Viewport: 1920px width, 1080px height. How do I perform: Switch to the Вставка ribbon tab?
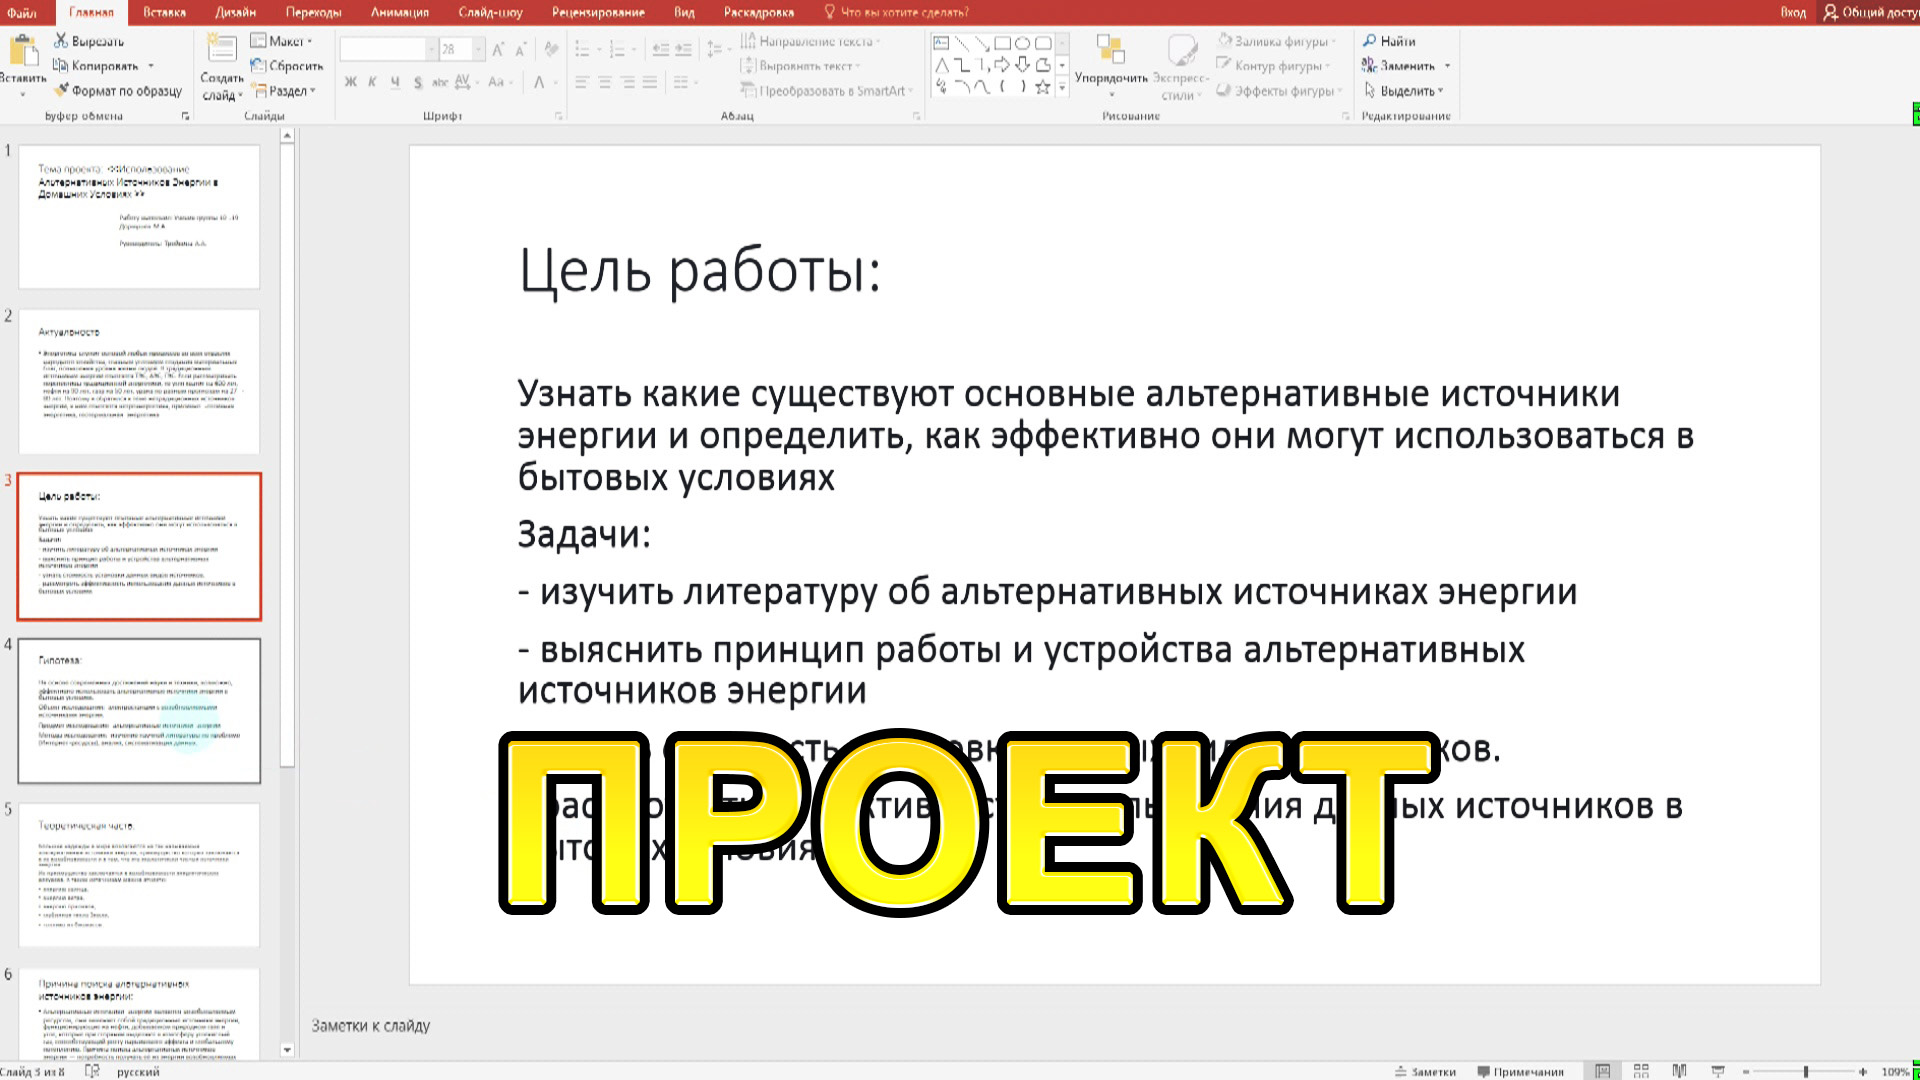(x=166, y=12)
